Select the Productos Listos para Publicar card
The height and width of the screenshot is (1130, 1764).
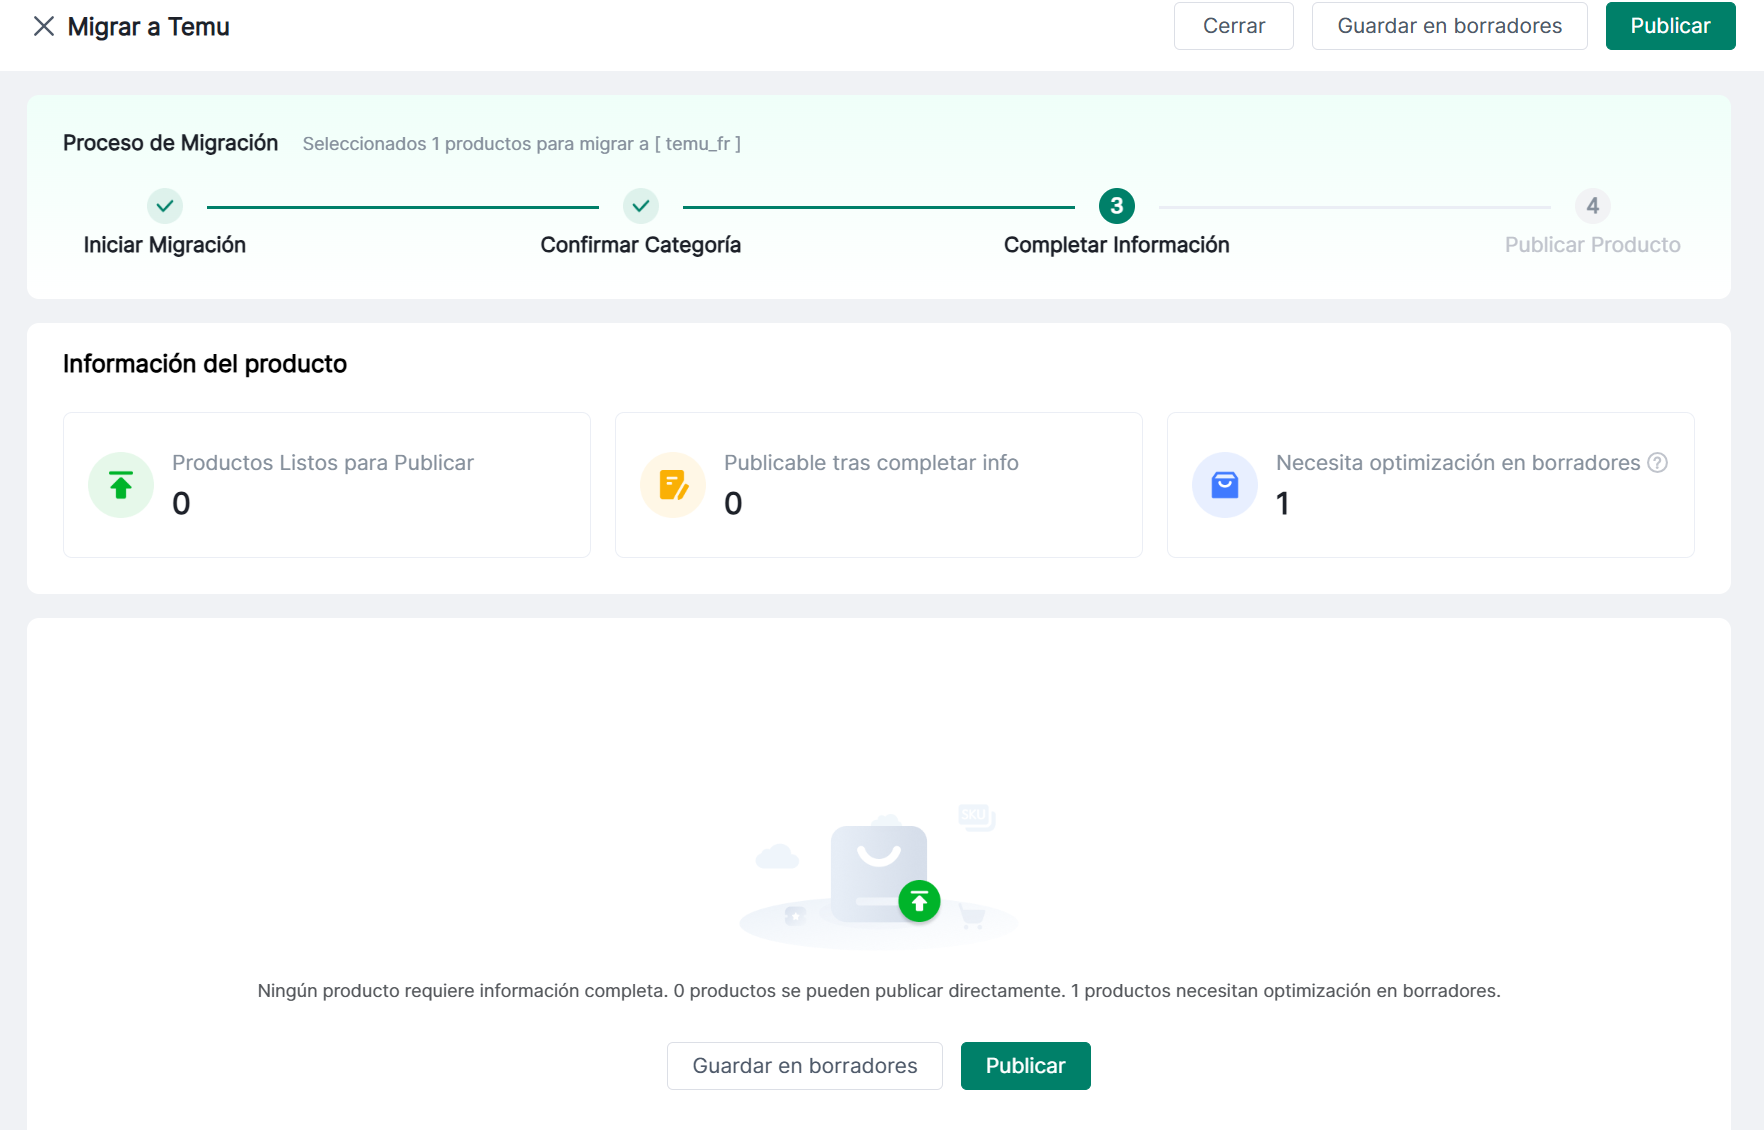point(326,485)
